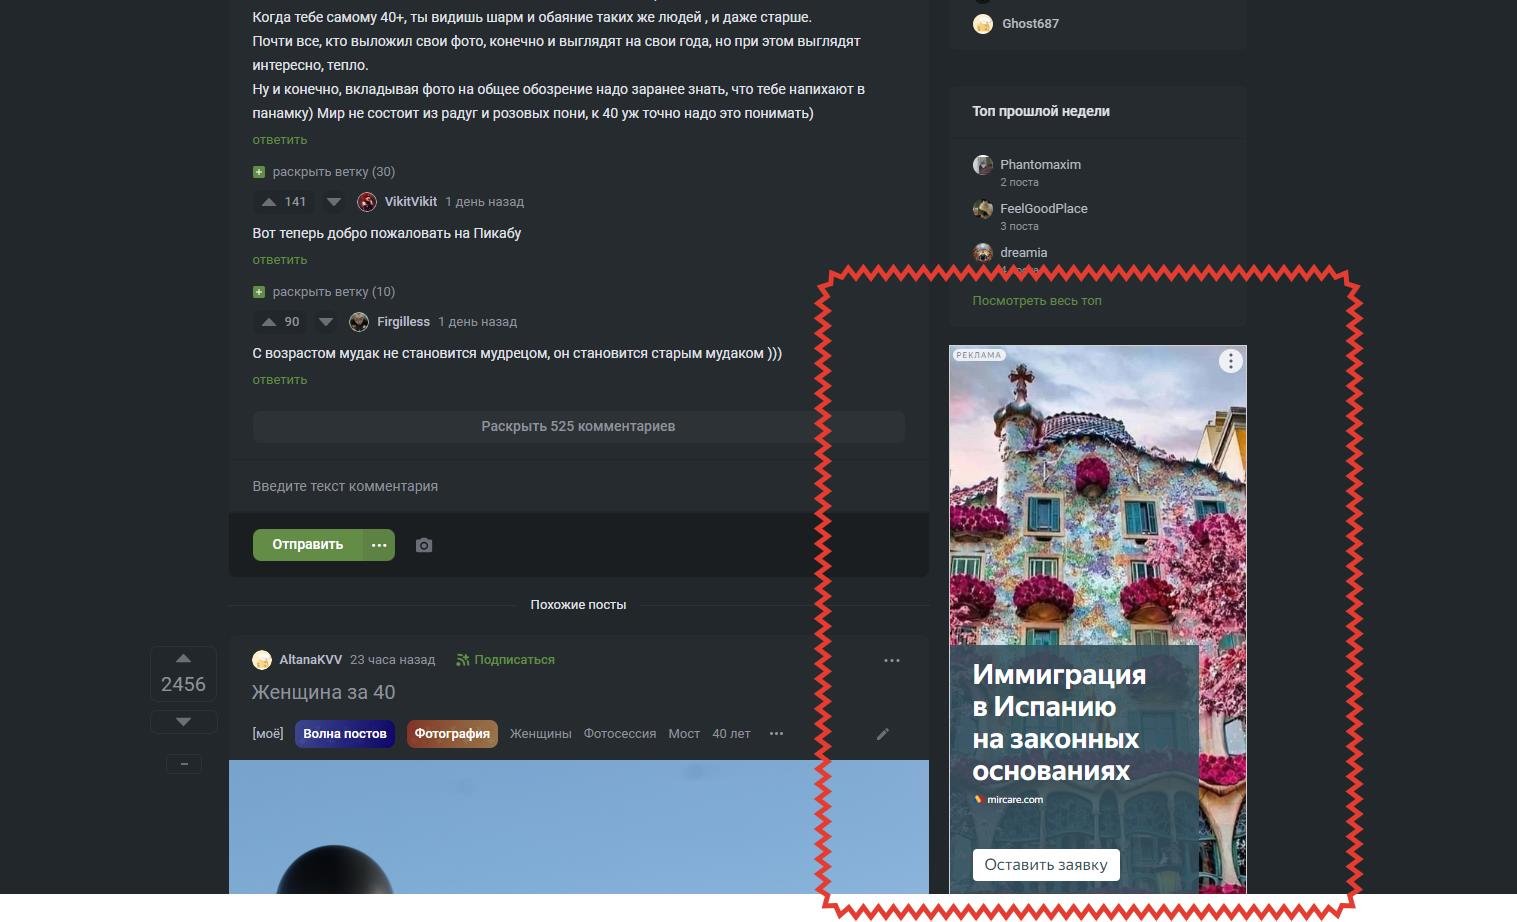Open AltanaKVV post options menu
1517x922 pixels.
891,660
